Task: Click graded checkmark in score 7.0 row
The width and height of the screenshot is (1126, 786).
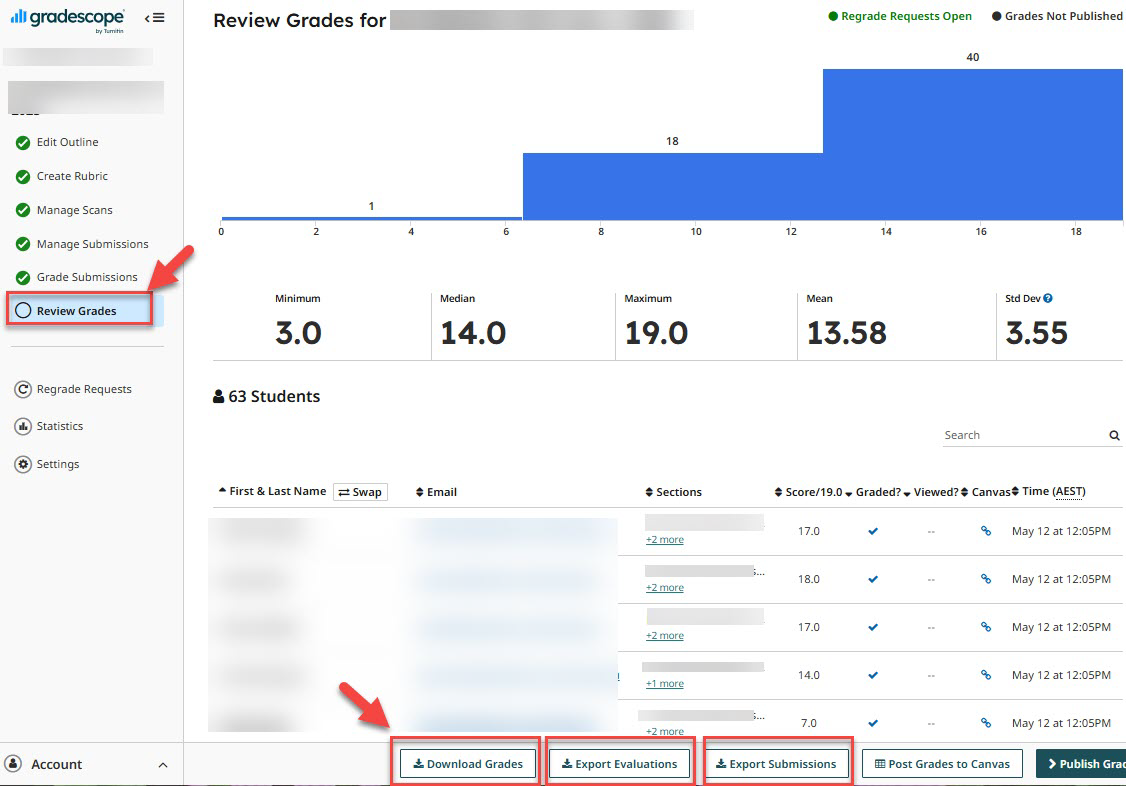Action: [x=873, y=724]
